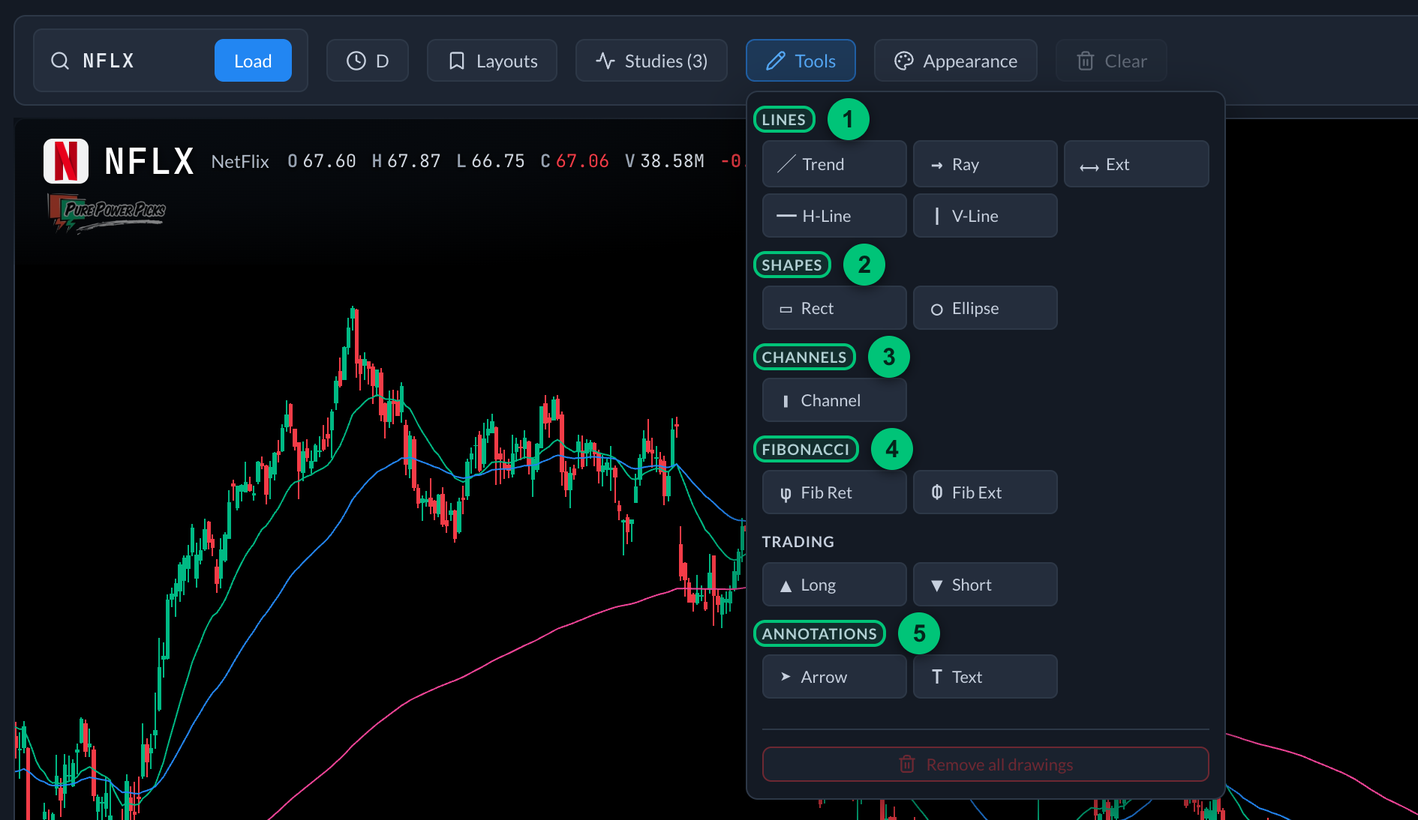Add a Short trading position
This screenshot has height=820, width=1418.
tap(985, 585)
